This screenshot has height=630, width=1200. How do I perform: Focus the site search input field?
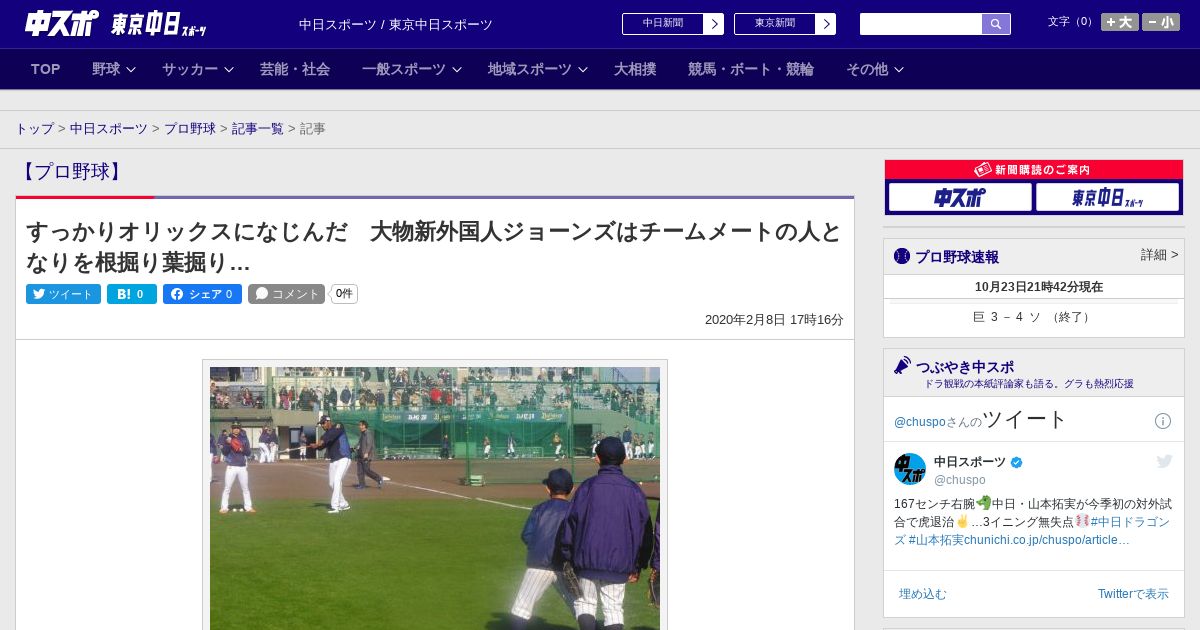click(x=921, y=24)
